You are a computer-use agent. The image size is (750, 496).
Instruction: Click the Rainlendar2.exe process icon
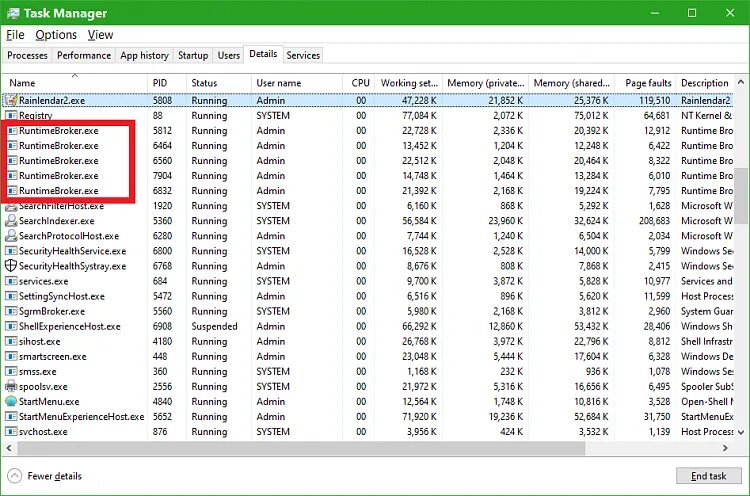pyautogui.click(x=11, y=100)
